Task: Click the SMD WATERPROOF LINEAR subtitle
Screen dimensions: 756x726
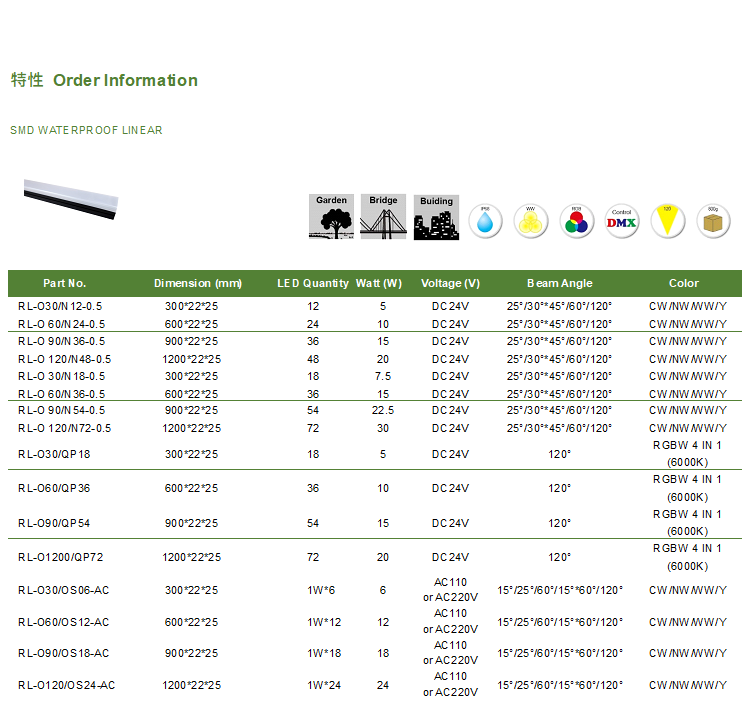Action: click(x=86, y=131)
